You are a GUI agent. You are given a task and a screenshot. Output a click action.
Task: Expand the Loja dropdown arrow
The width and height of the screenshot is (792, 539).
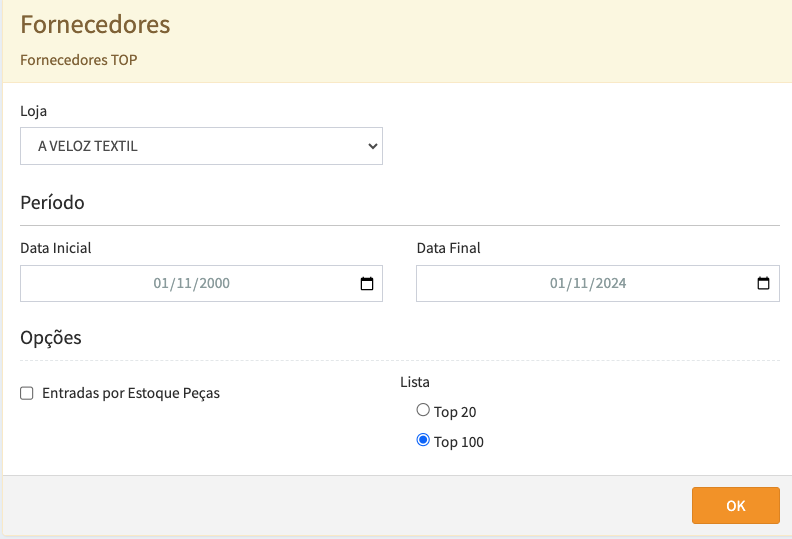[x=373, y=146]
